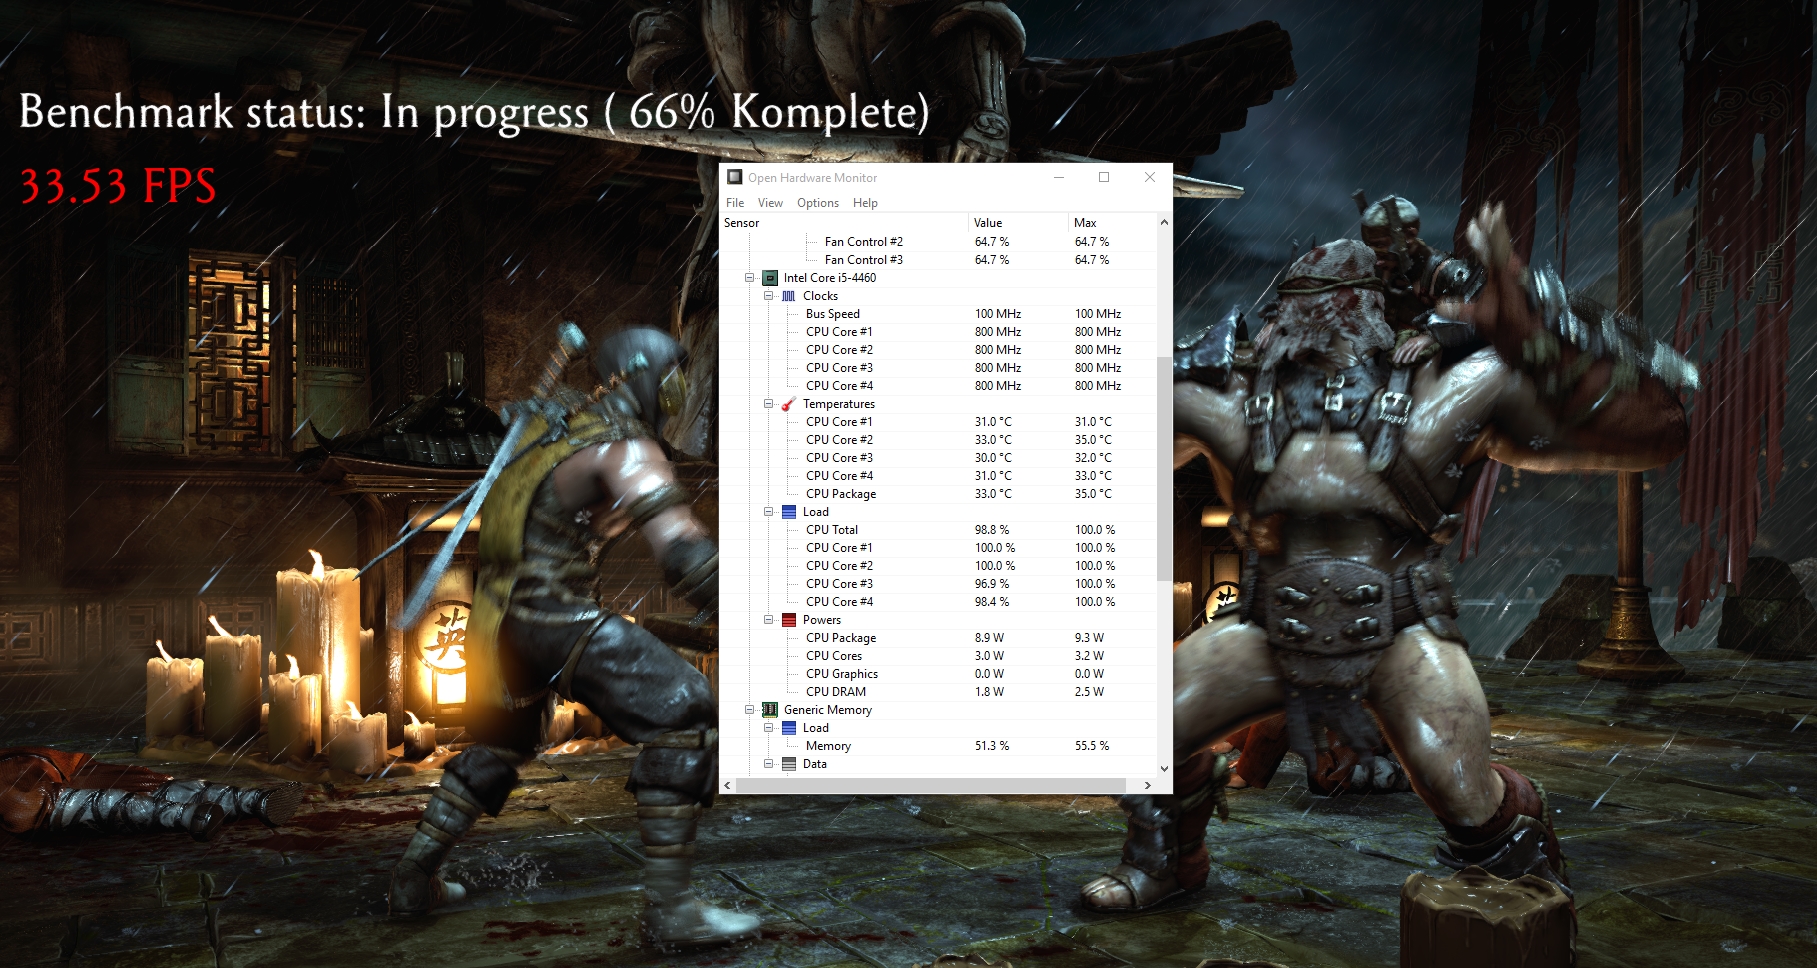Click the 8.9 W CPU Package value
This screenshot has width=1817, height=968.
click(989, 638)
